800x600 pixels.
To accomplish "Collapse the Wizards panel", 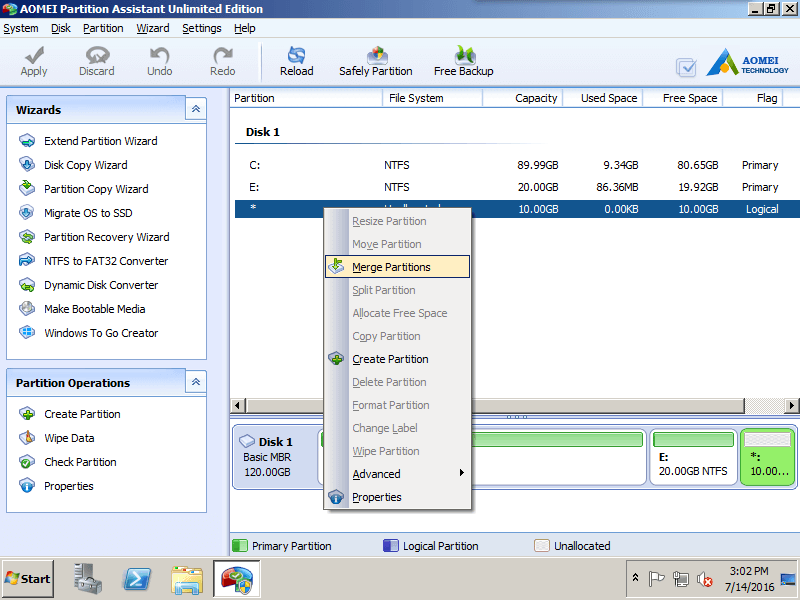I will (x=196, y=109).
